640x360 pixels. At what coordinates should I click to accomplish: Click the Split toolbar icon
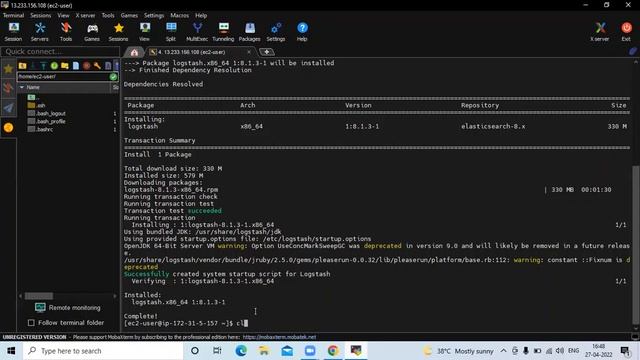[171, 32]
